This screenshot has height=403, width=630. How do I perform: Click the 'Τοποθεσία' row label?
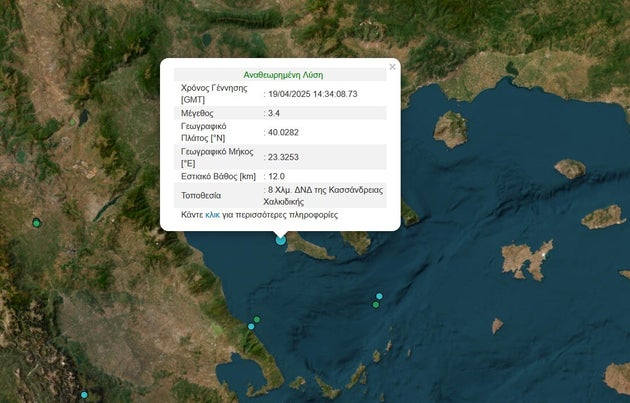(201, 196)
